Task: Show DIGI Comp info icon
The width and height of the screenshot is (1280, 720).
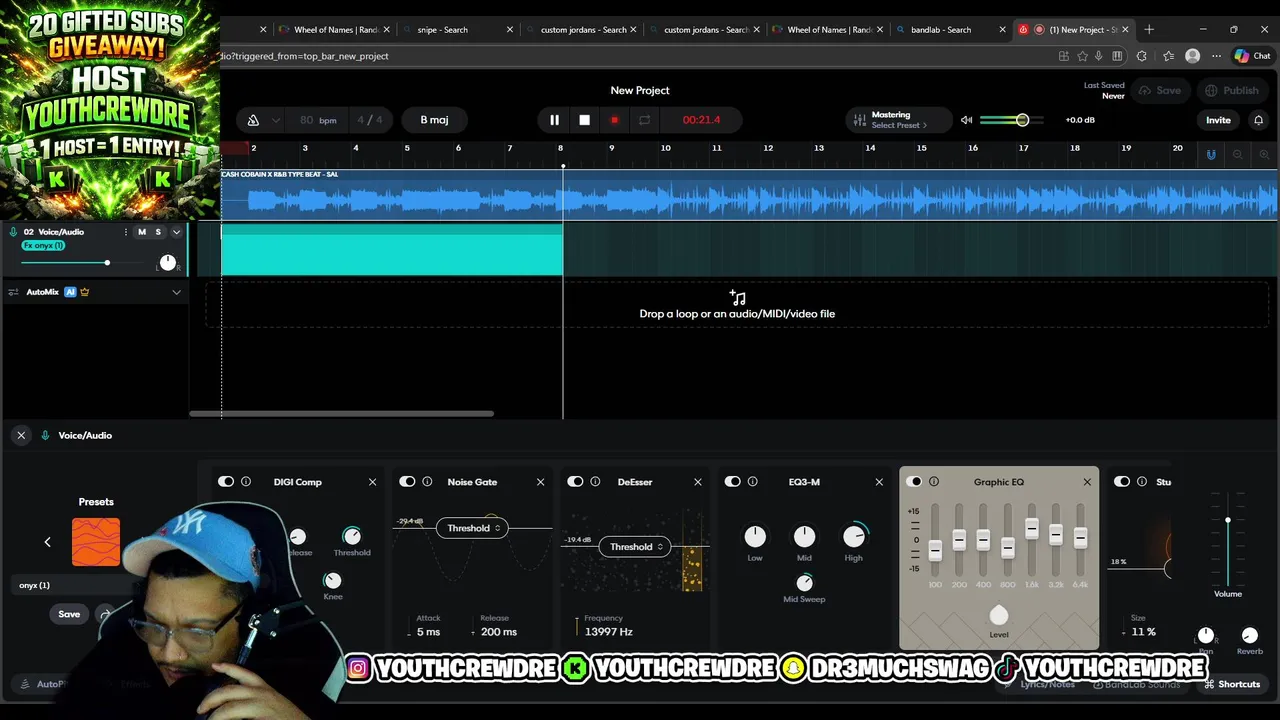Action: [x=246, y=482]
